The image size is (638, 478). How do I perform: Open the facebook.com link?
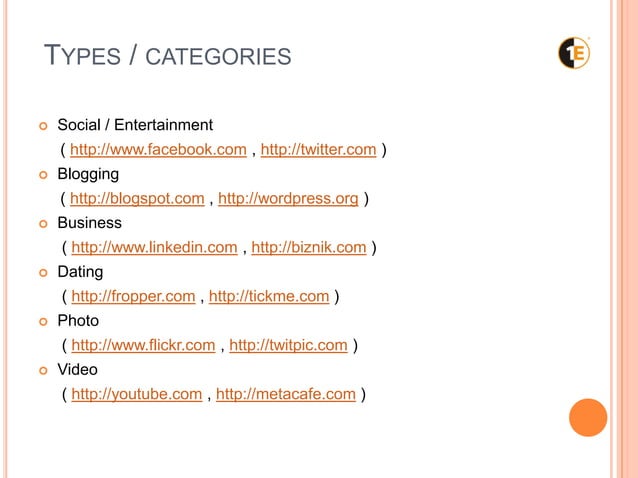[158, 150]
